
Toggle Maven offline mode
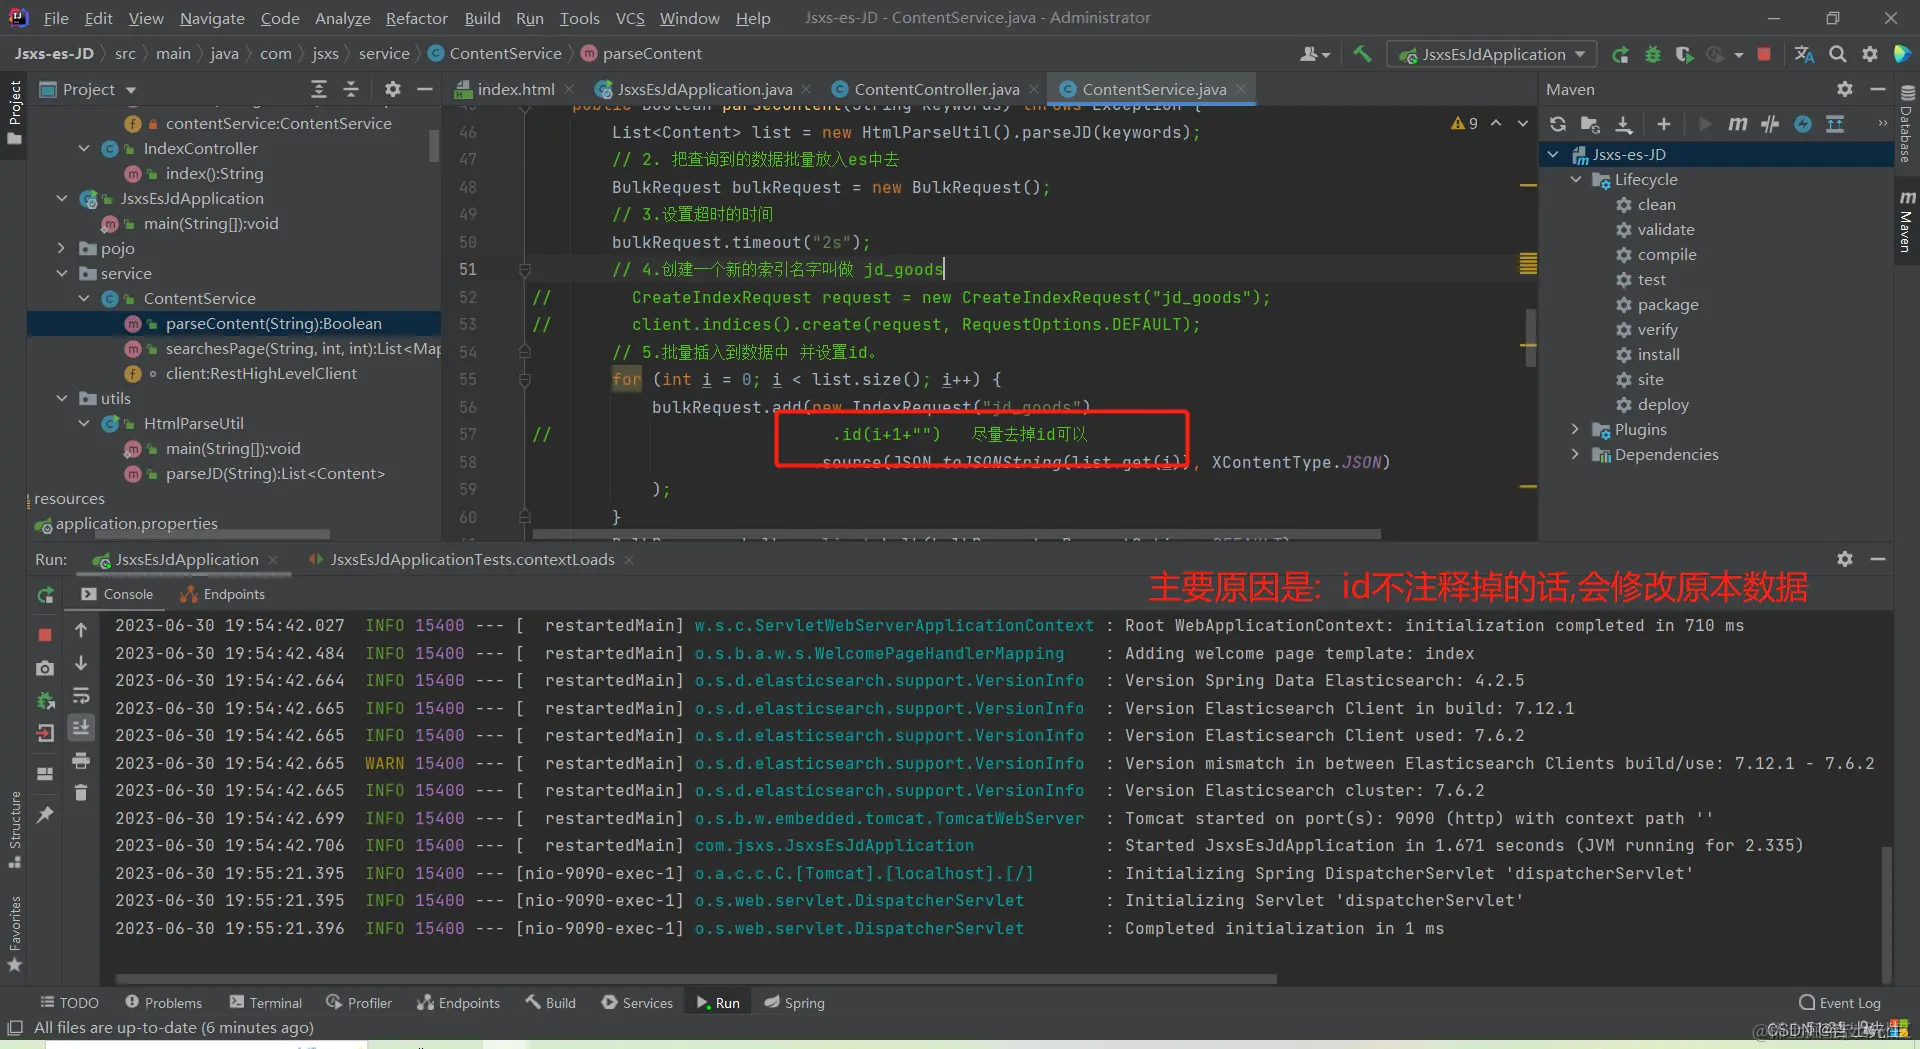click(1770, 124)
